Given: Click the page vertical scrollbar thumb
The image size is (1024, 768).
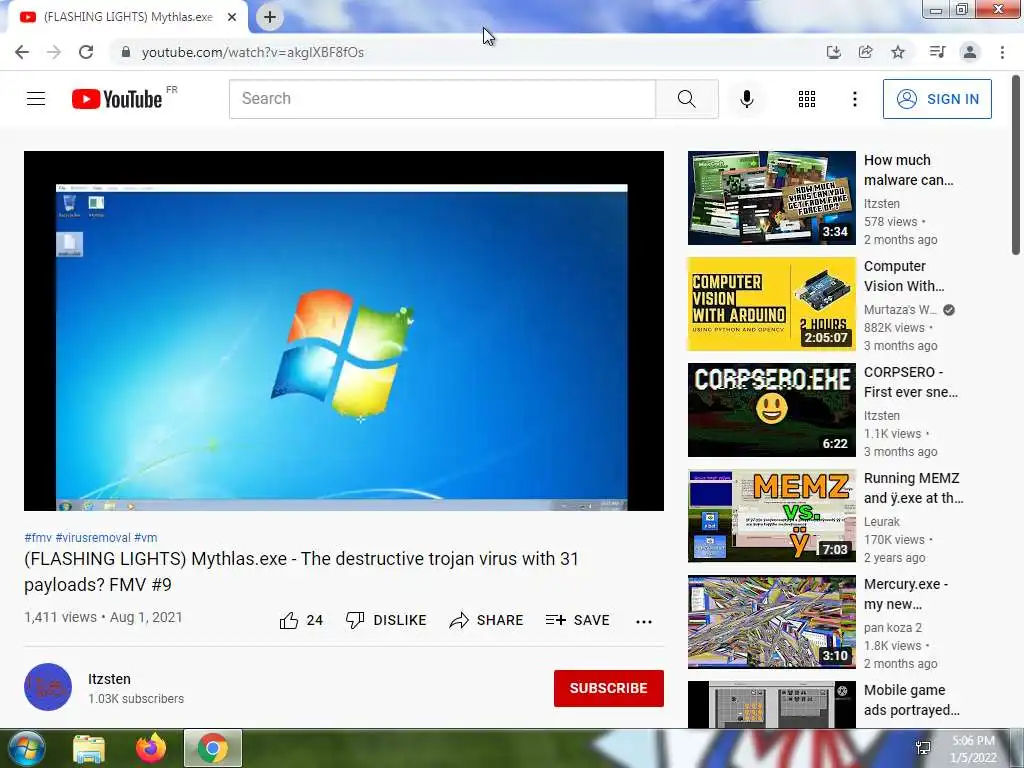Looking at the screenshot, I should pos(1016,165).
